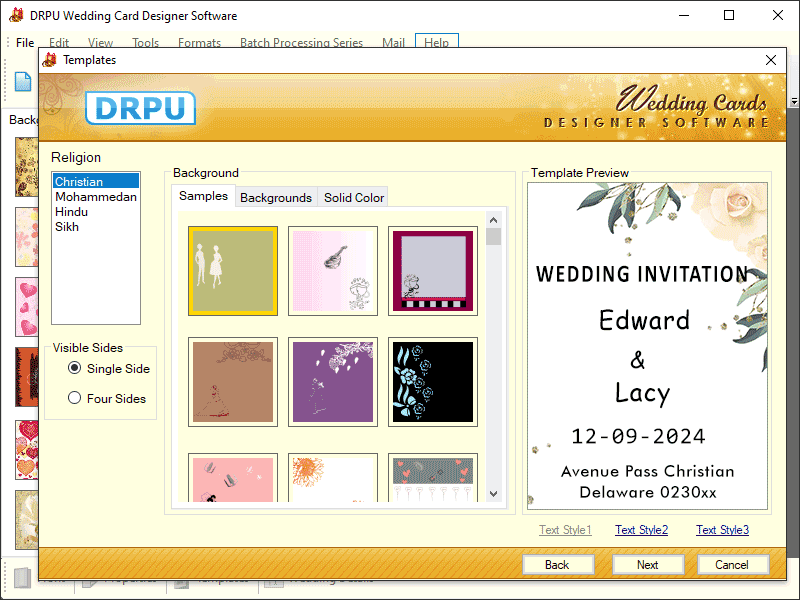
Task: Select Mohammedan in Religion list
Action: [x=95, y=196]
